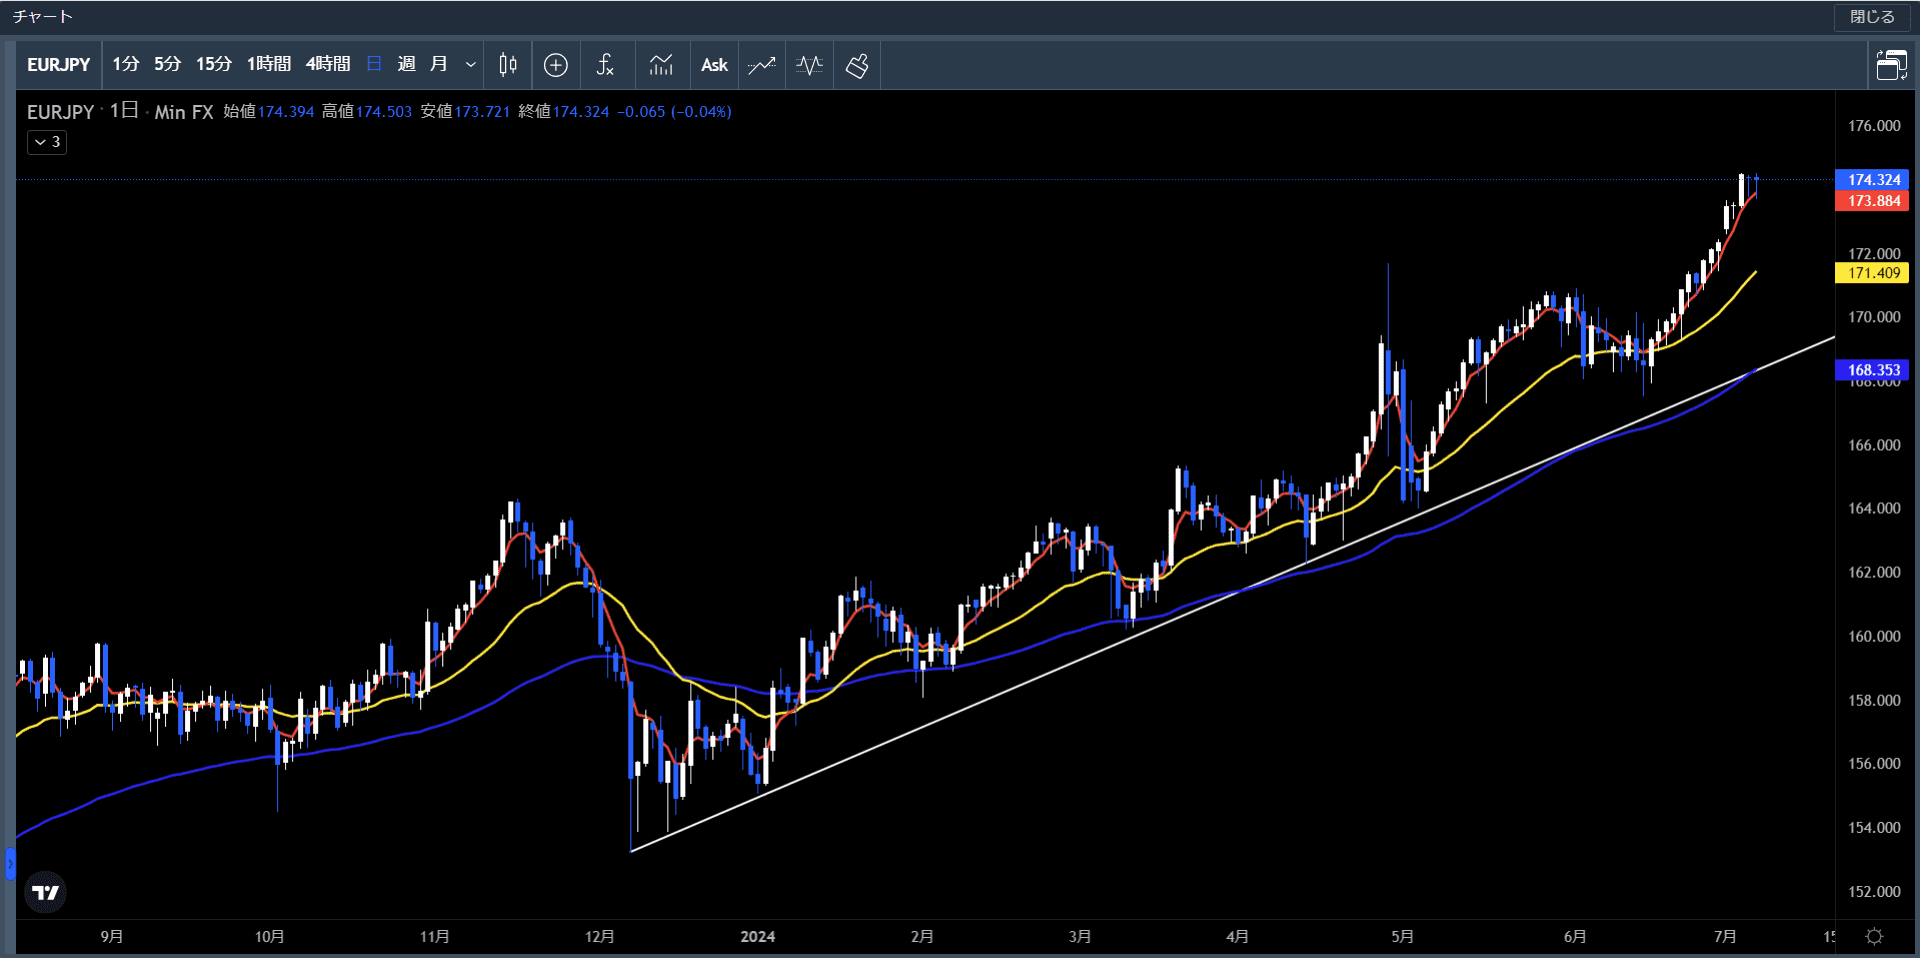1920x958 pixels.
Task: Switch to weekly 週 timeframe
Action: [x=406, y=65]
